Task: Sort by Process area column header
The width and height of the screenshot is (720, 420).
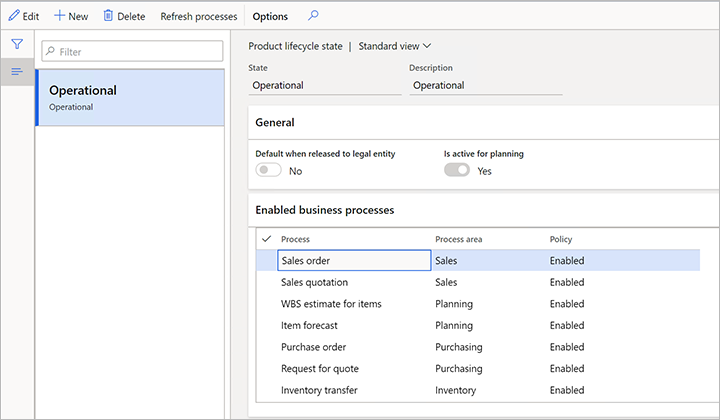Action: (459, 239)
